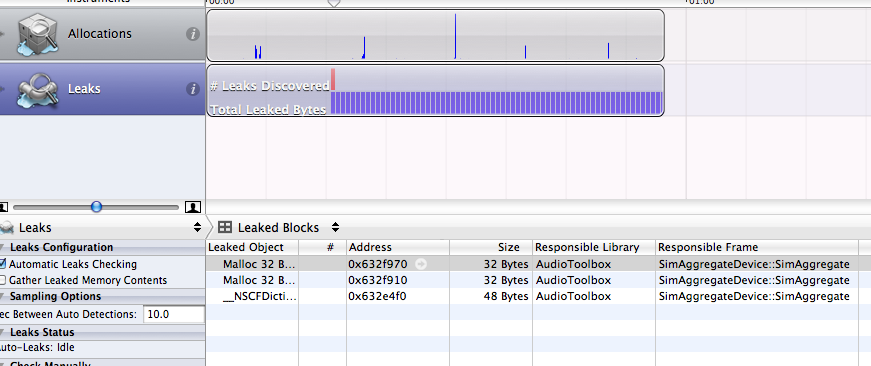Click AudioToolbox in the 0x632f910 row

pyautogui.click(x=573, y=280)
